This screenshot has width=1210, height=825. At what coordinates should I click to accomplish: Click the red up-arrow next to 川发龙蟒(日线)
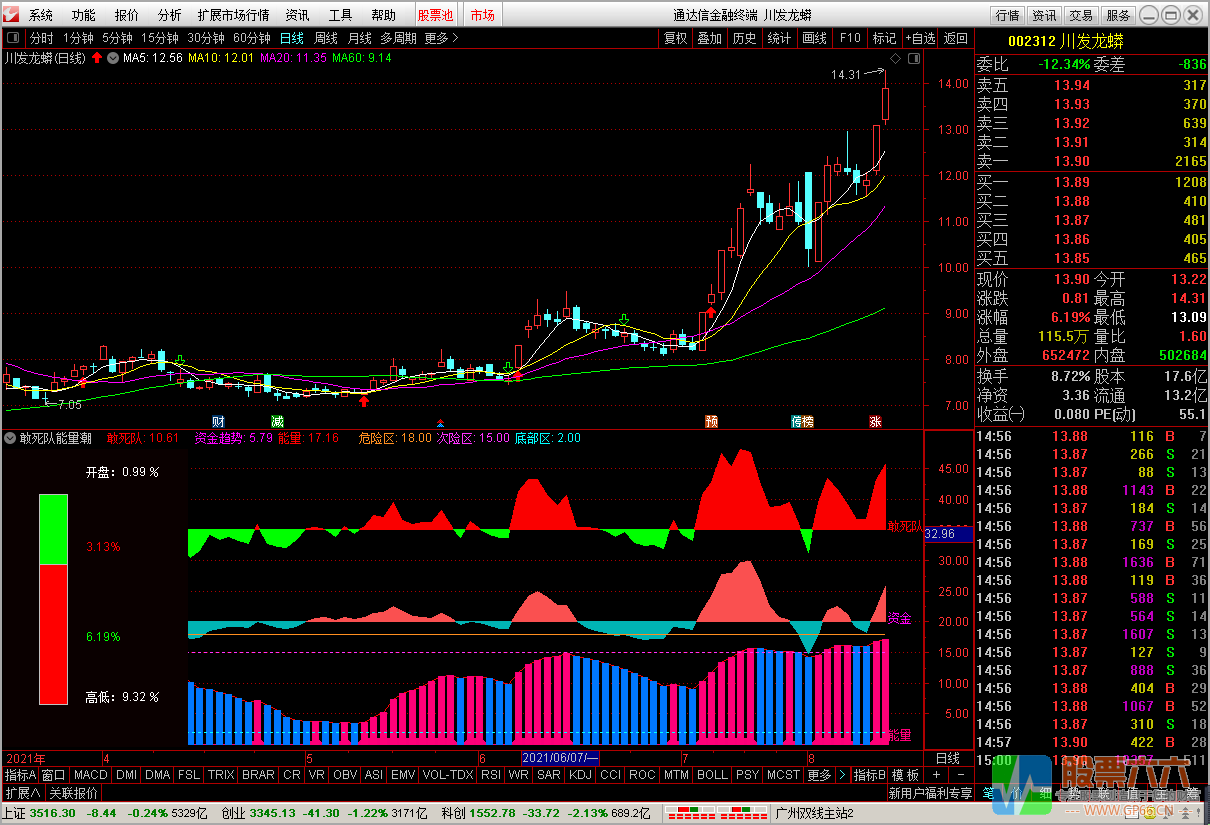pyautogui.click(x=97, y=58)
